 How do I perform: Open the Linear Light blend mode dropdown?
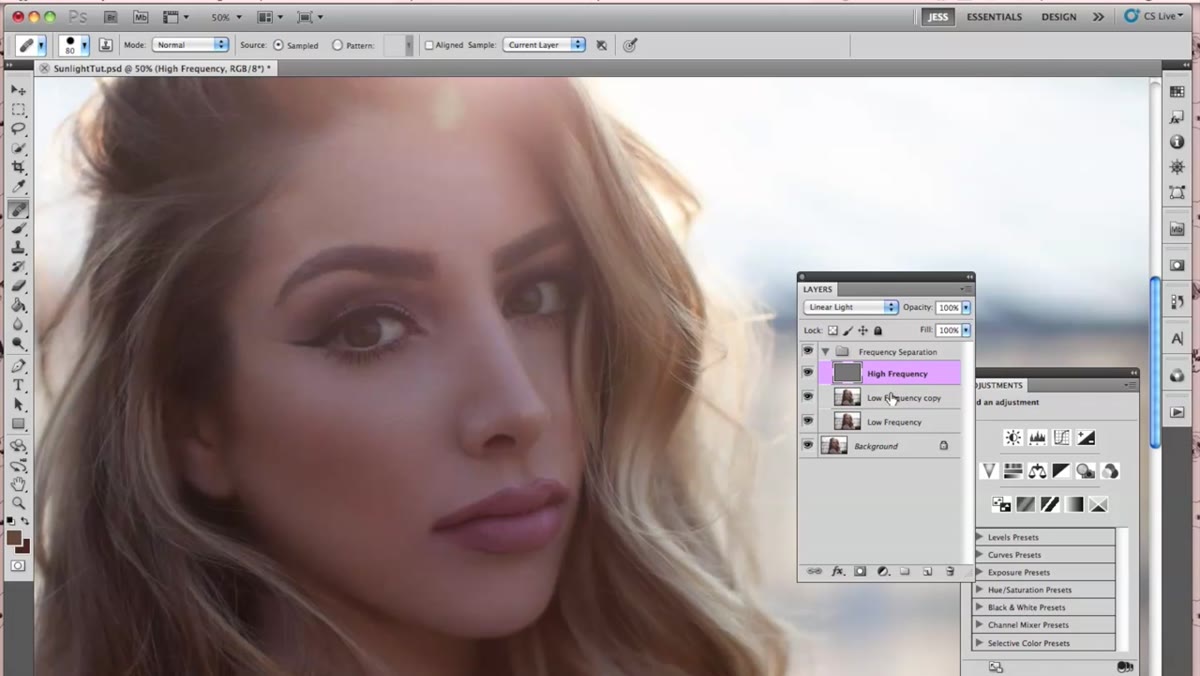click(x=850, y=307)
